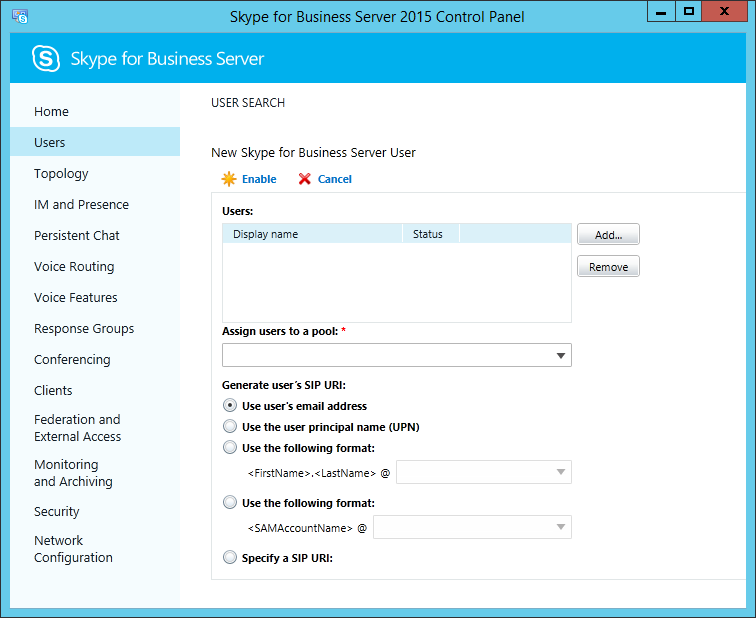The width and height of the screenshot is (756, 618).
Task: Select Use the user principal name (UPN)
Action: coord(230,427)
